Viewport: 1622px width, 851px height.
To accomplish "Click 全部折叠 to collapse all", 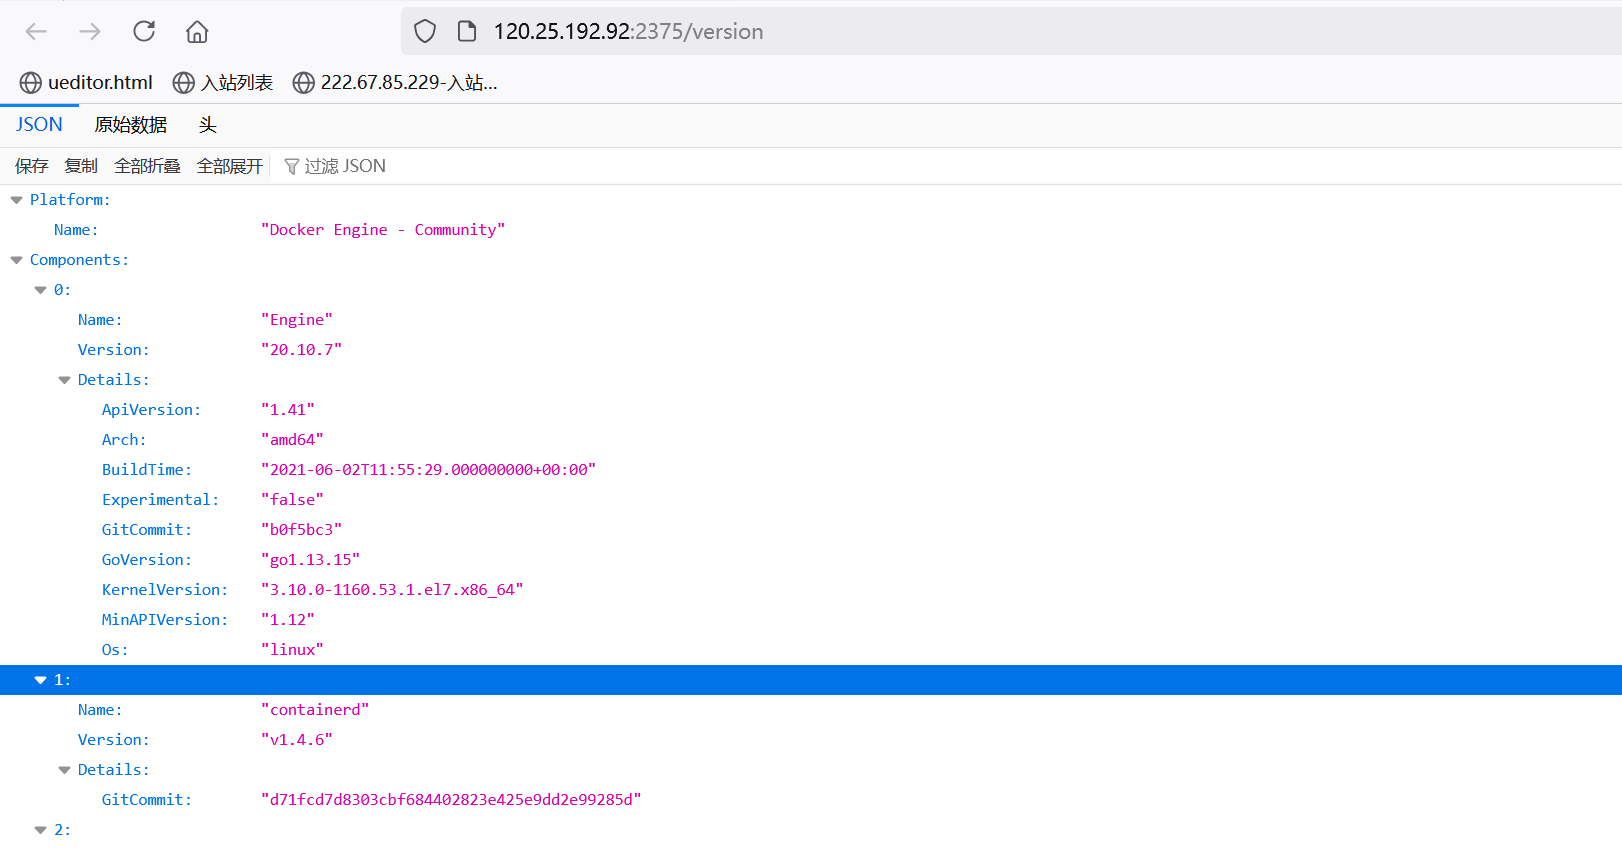I will [147, 166].
